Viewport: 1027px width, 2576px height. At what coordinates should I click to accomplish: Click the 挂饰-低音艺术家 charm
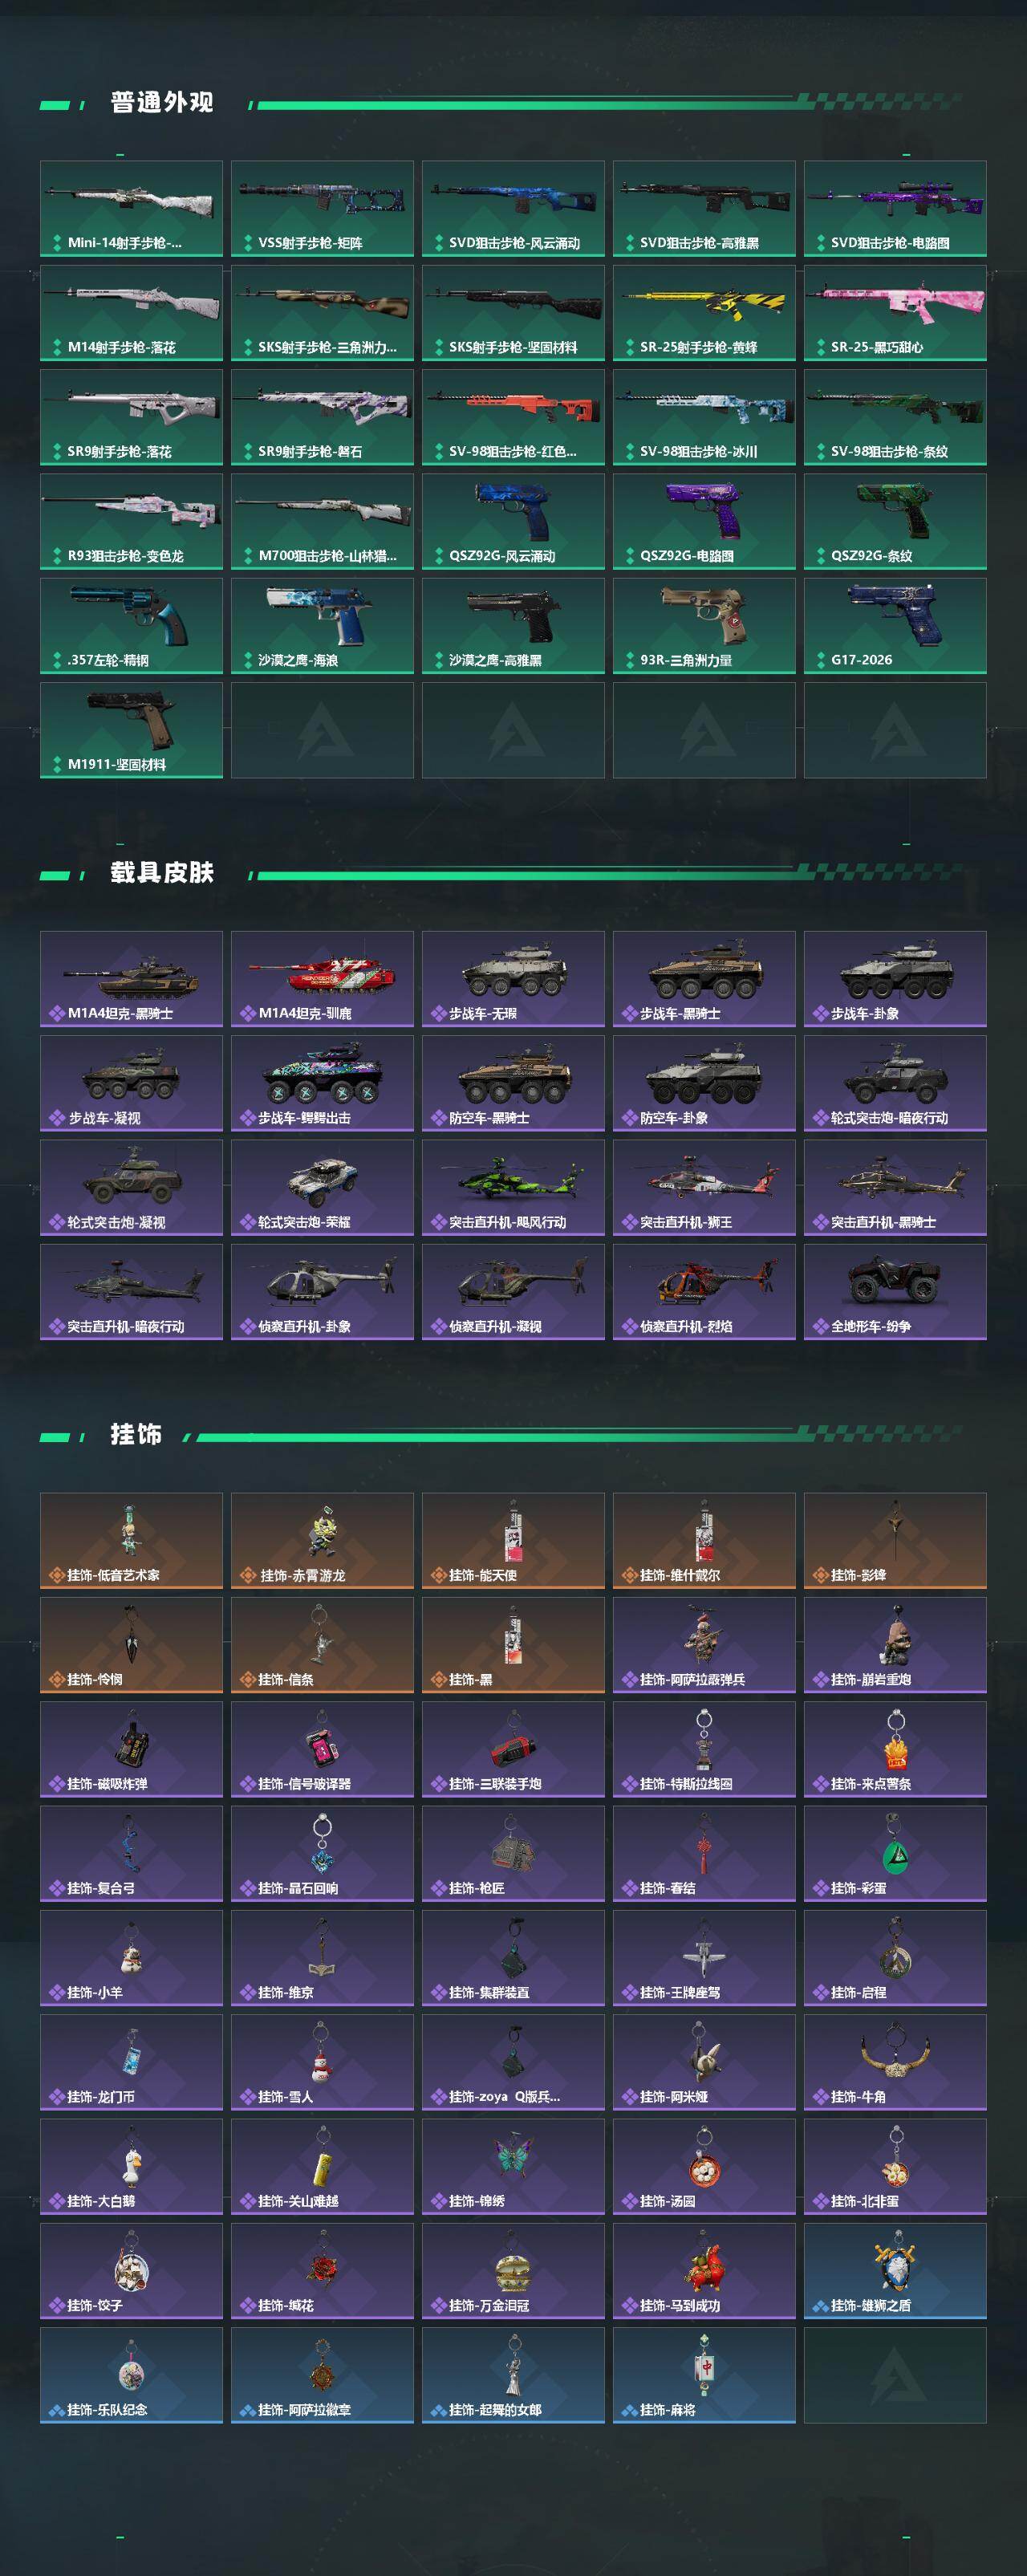131,1540
